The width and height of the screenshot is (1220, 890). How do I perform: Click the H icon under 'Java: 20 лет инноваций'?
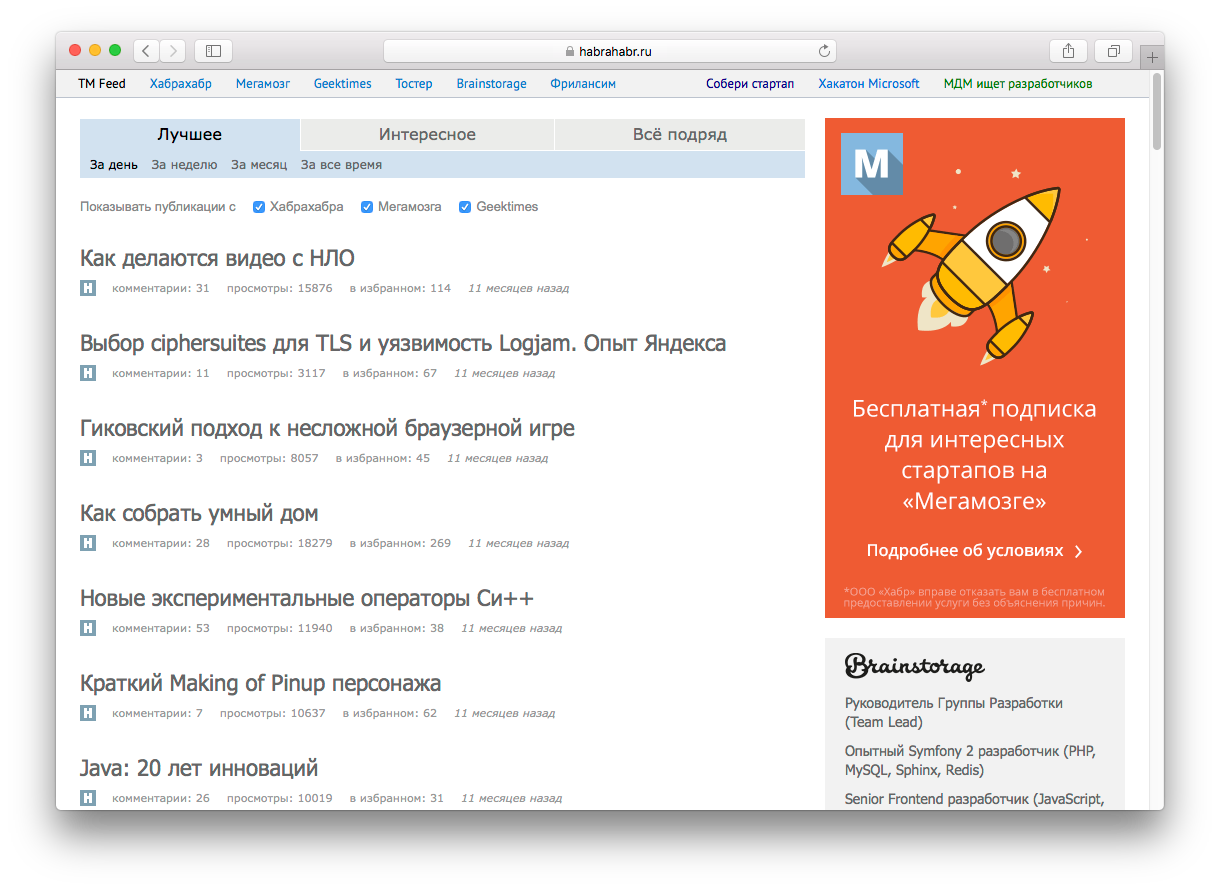coord(88,798)
